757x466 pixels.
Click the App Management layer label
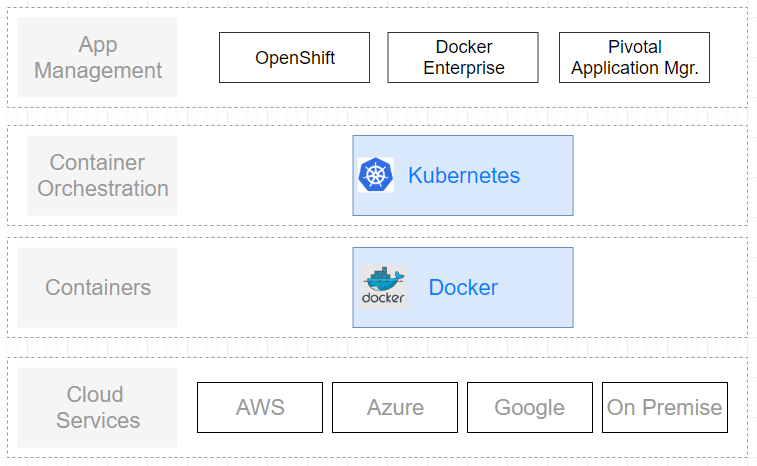[x=98, y=57]
